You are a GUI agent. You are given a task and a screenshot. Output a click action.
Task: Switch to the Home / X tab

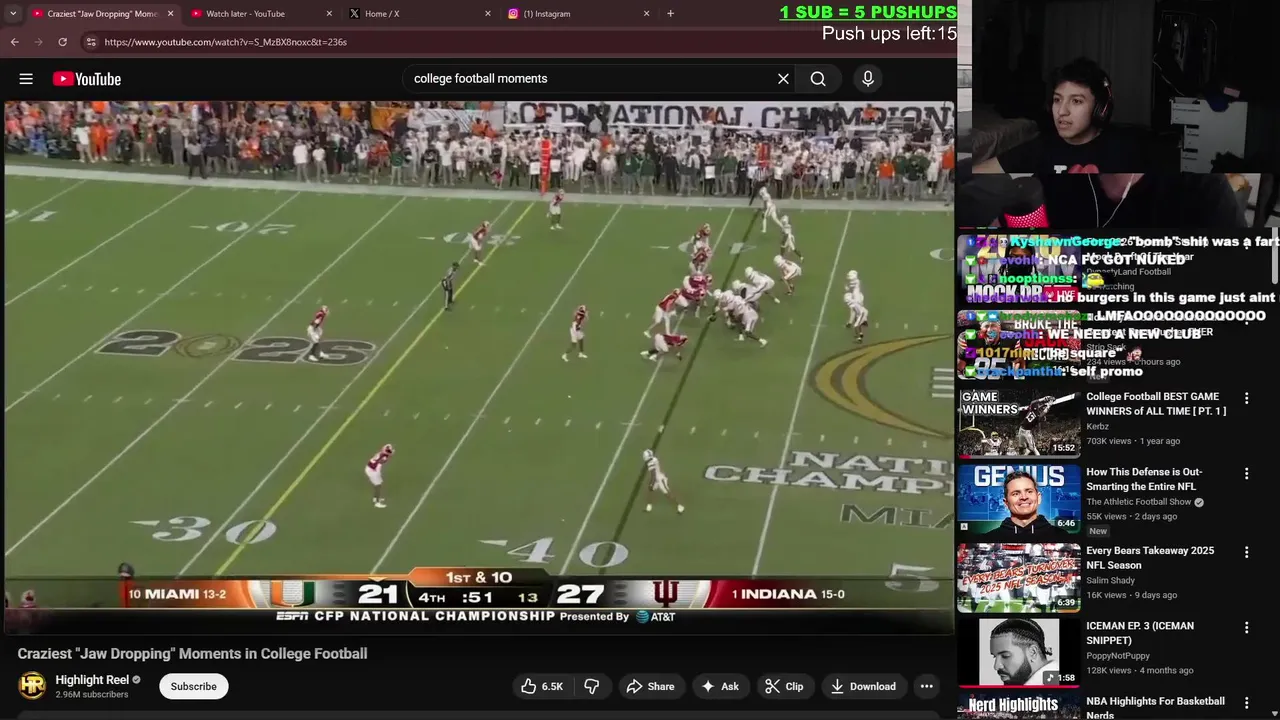tap(420, 14)
